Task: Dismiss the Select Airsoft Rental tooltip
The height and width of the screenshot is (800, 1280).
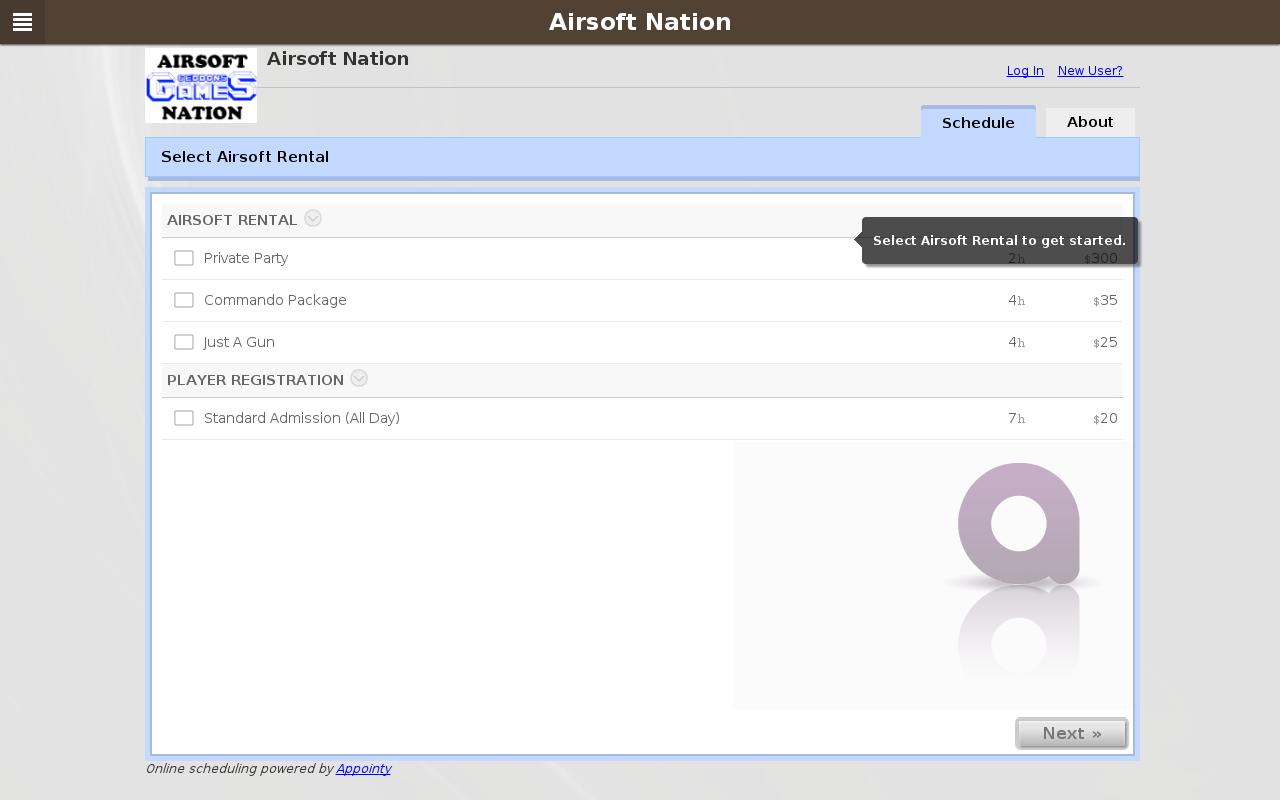Action: (x=999, y=240)
